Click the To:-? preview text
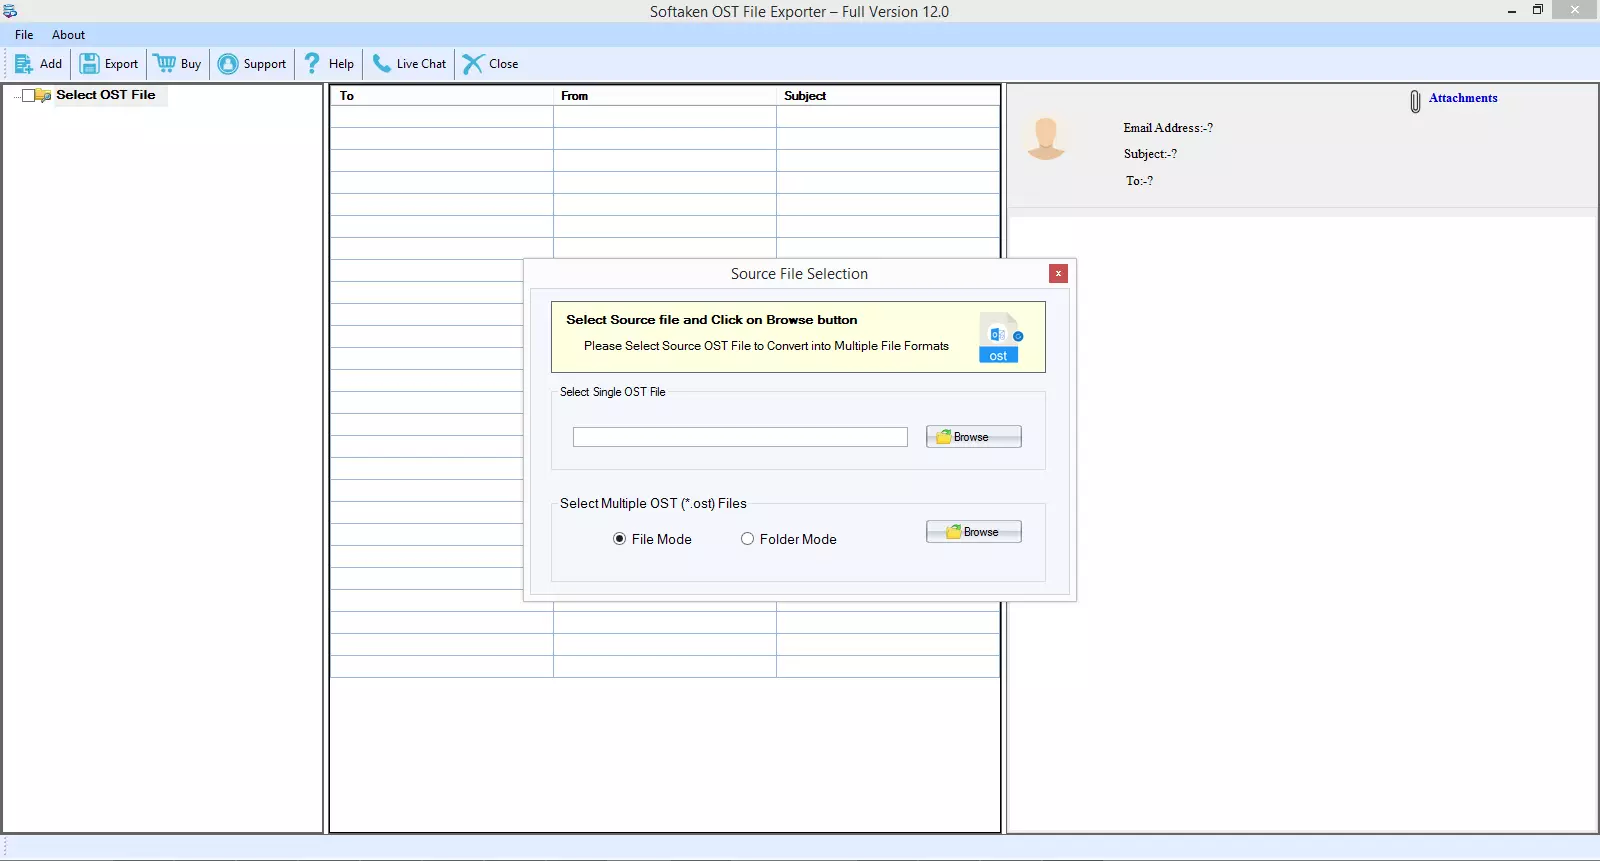 click(1139, 181)
